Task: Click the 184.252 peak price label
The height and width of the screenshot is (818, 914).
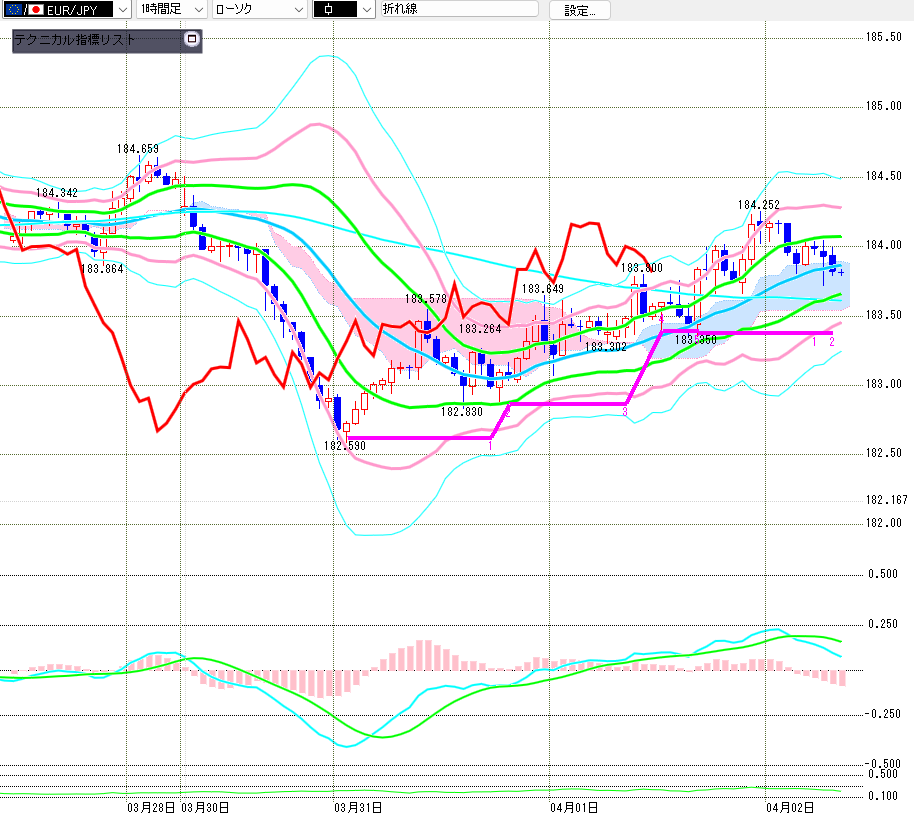Action: (759, 205)
